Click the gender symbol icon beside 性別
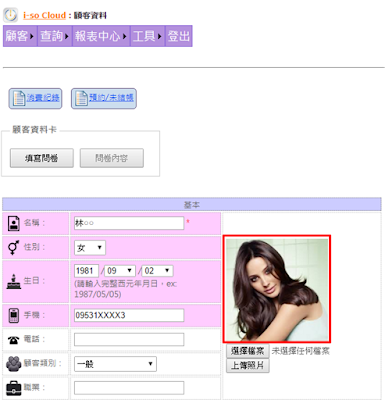 click(x=13, y=248)
